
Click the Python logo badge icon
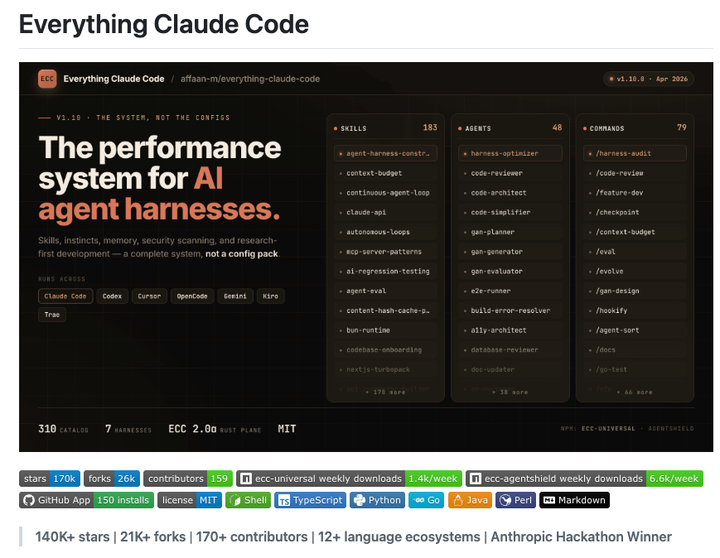(x=360, y=500)
